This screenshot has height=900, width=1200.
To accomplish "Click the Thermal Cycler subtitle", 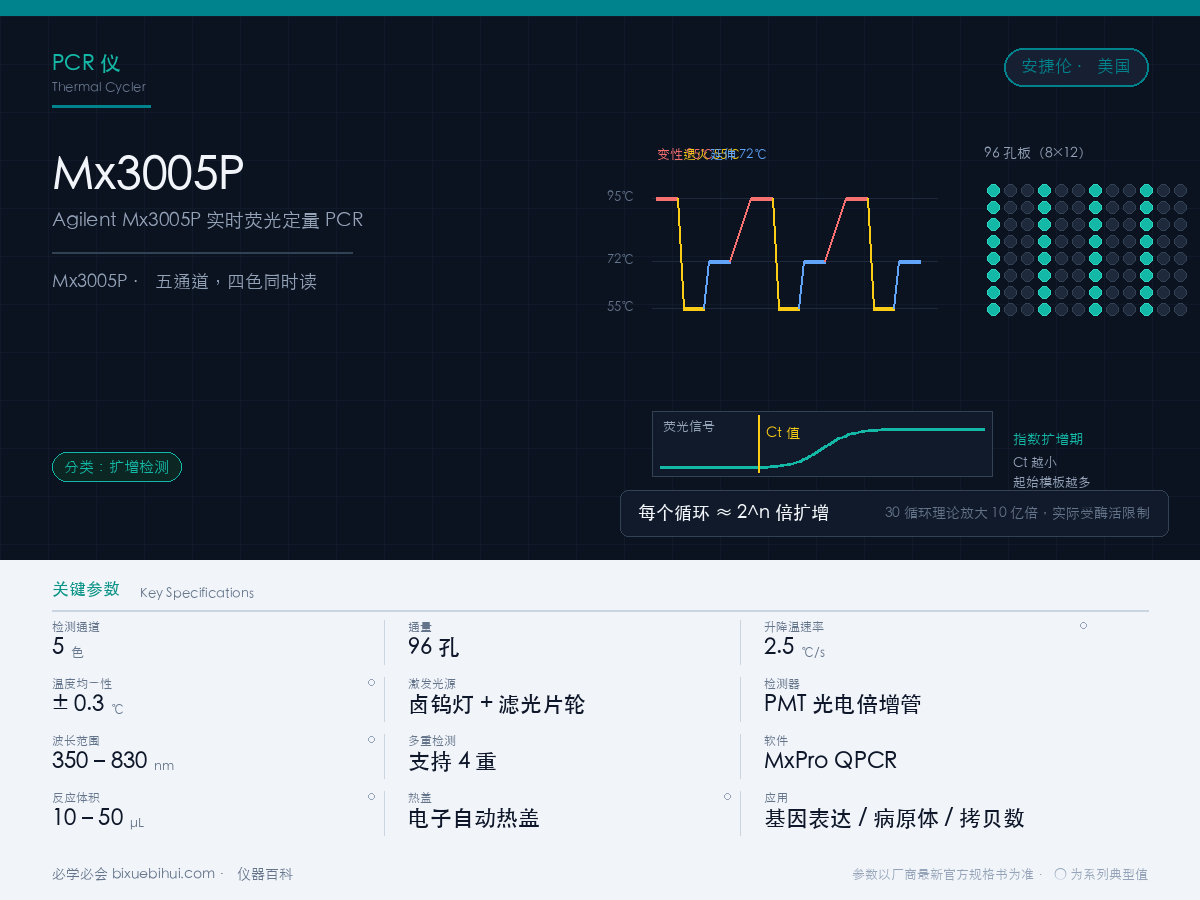I will coord(99,87).
